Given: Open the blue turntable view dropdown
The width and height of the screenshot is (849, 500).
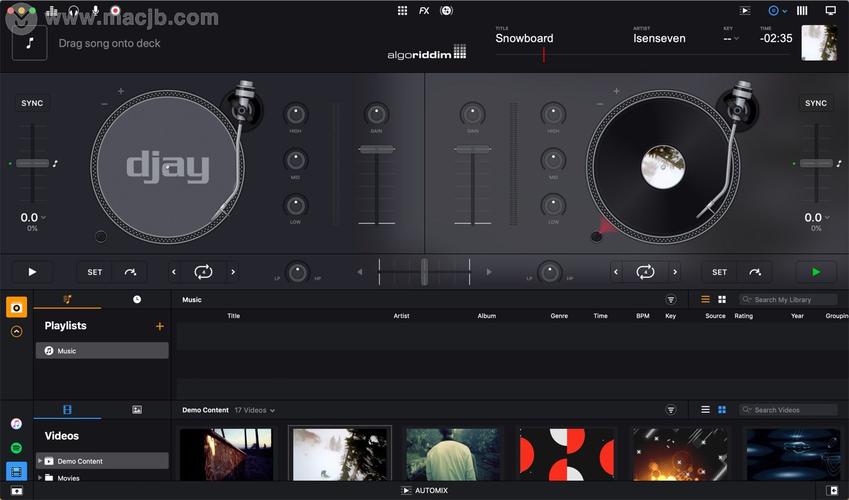Looking at the screenshot, I should tap(778, 10).
